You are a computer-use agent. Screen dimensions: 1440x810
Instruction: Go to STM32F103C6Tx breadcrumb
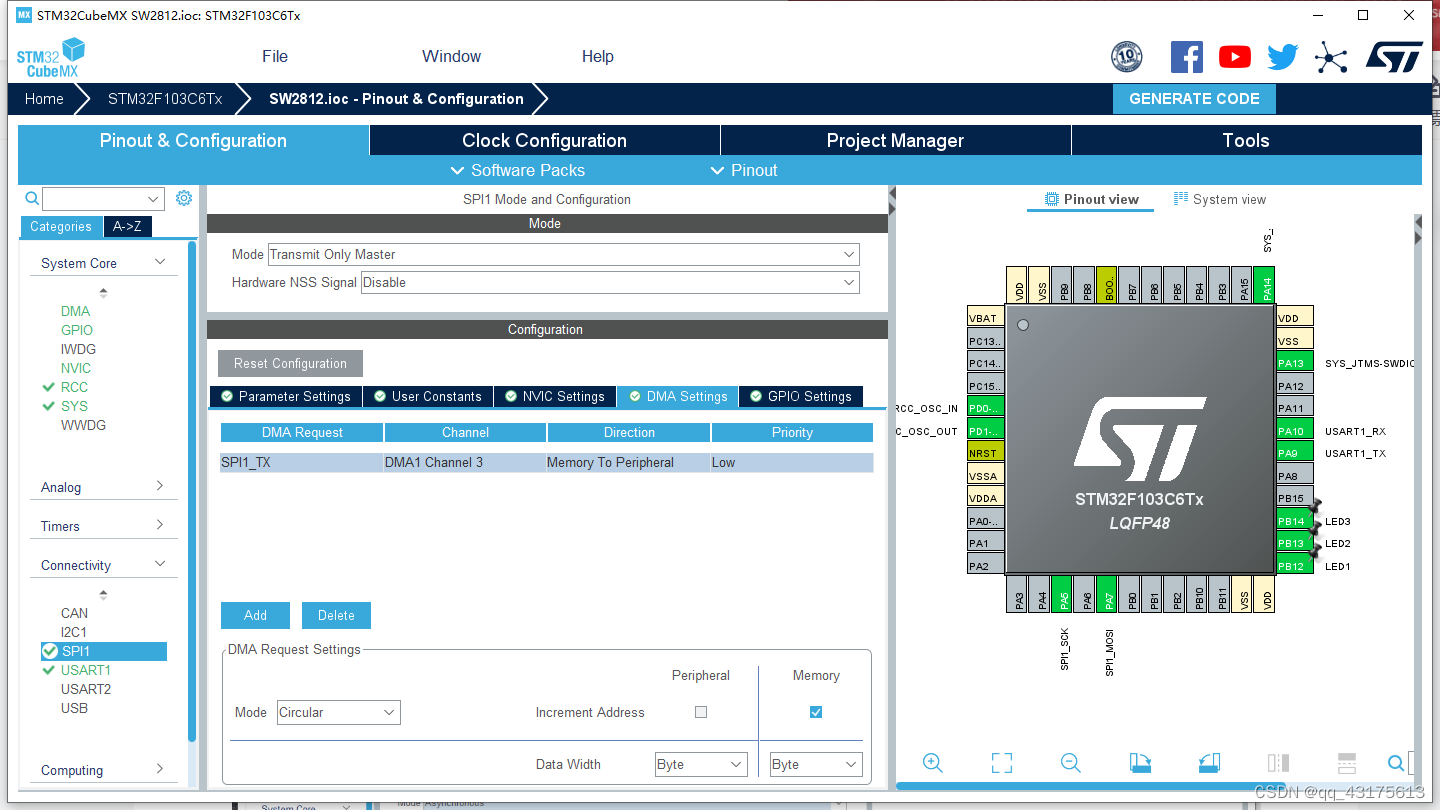pos(165,99)
